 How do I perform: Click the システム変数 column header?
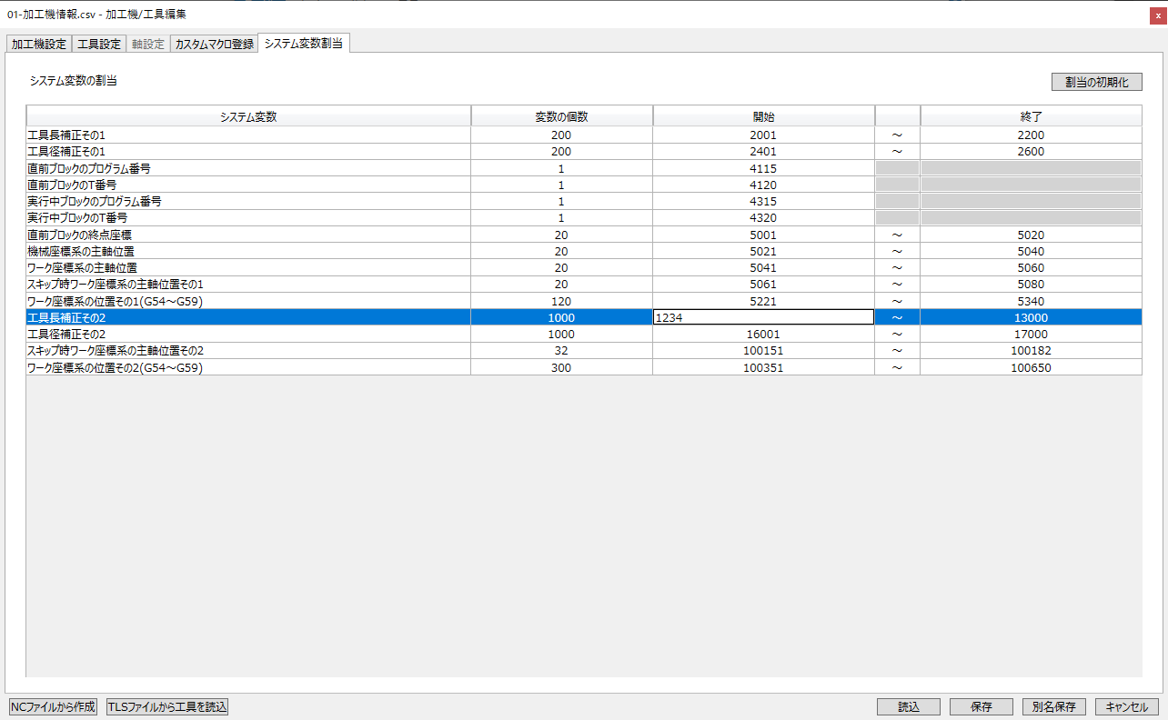click(248, 117)
